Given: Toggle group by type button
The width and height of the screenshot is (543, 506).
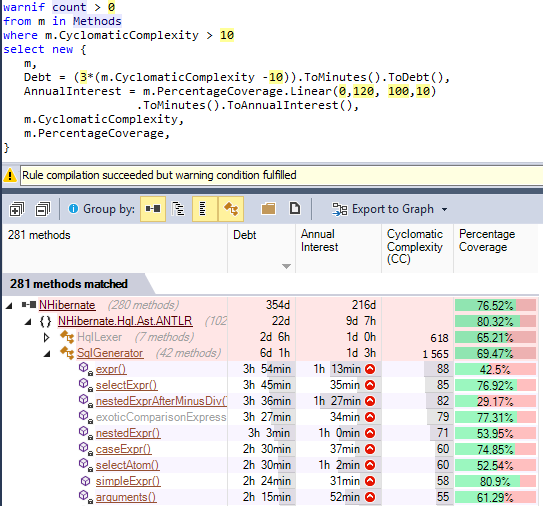Looking at the screenshot, I should pyautogui.click(x=231, y=209).
